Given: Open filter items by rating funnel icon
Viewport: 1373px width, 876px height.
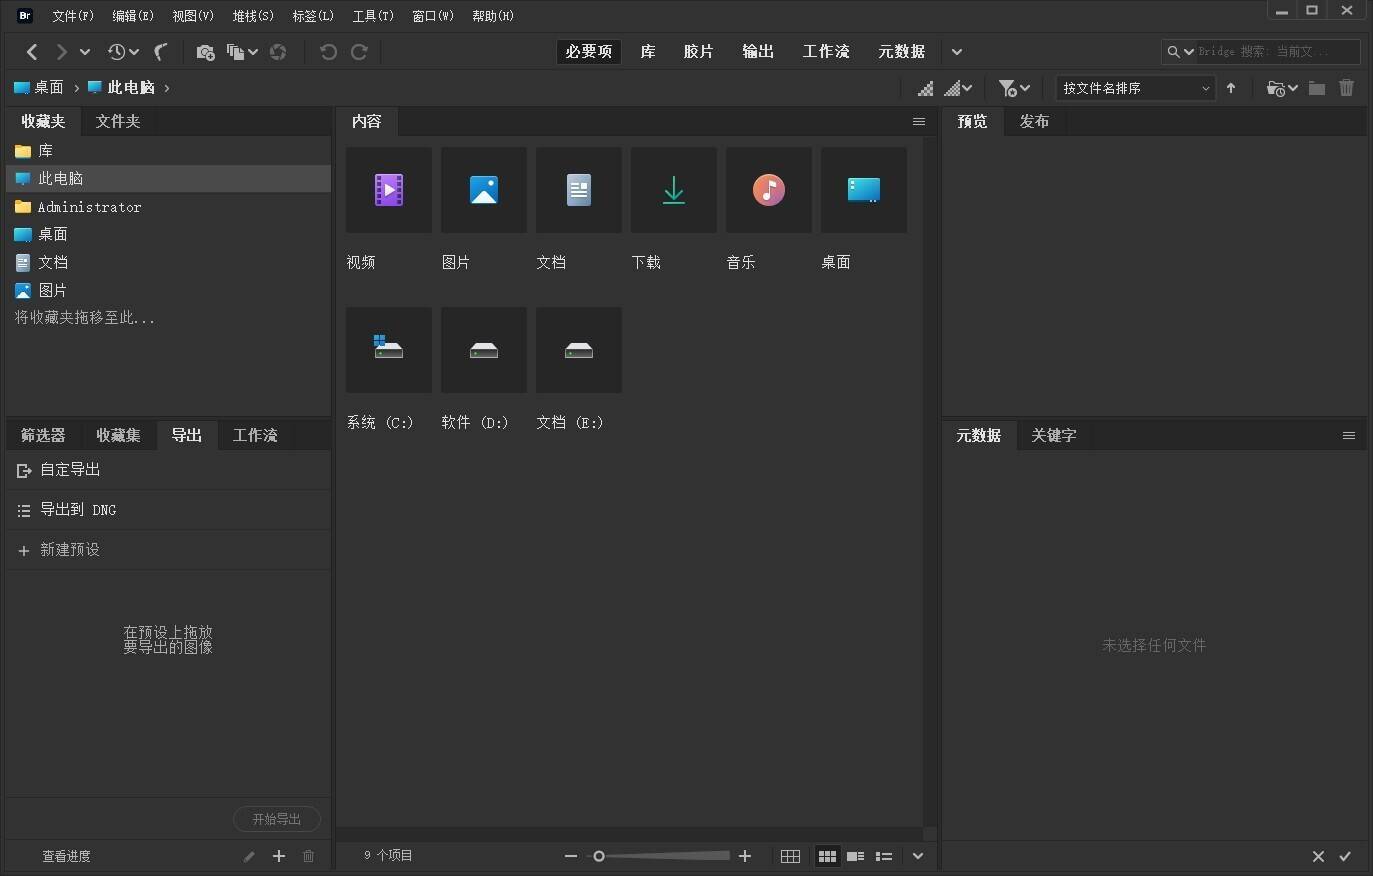Looking at the screenshot, I should click(1008, 88).
